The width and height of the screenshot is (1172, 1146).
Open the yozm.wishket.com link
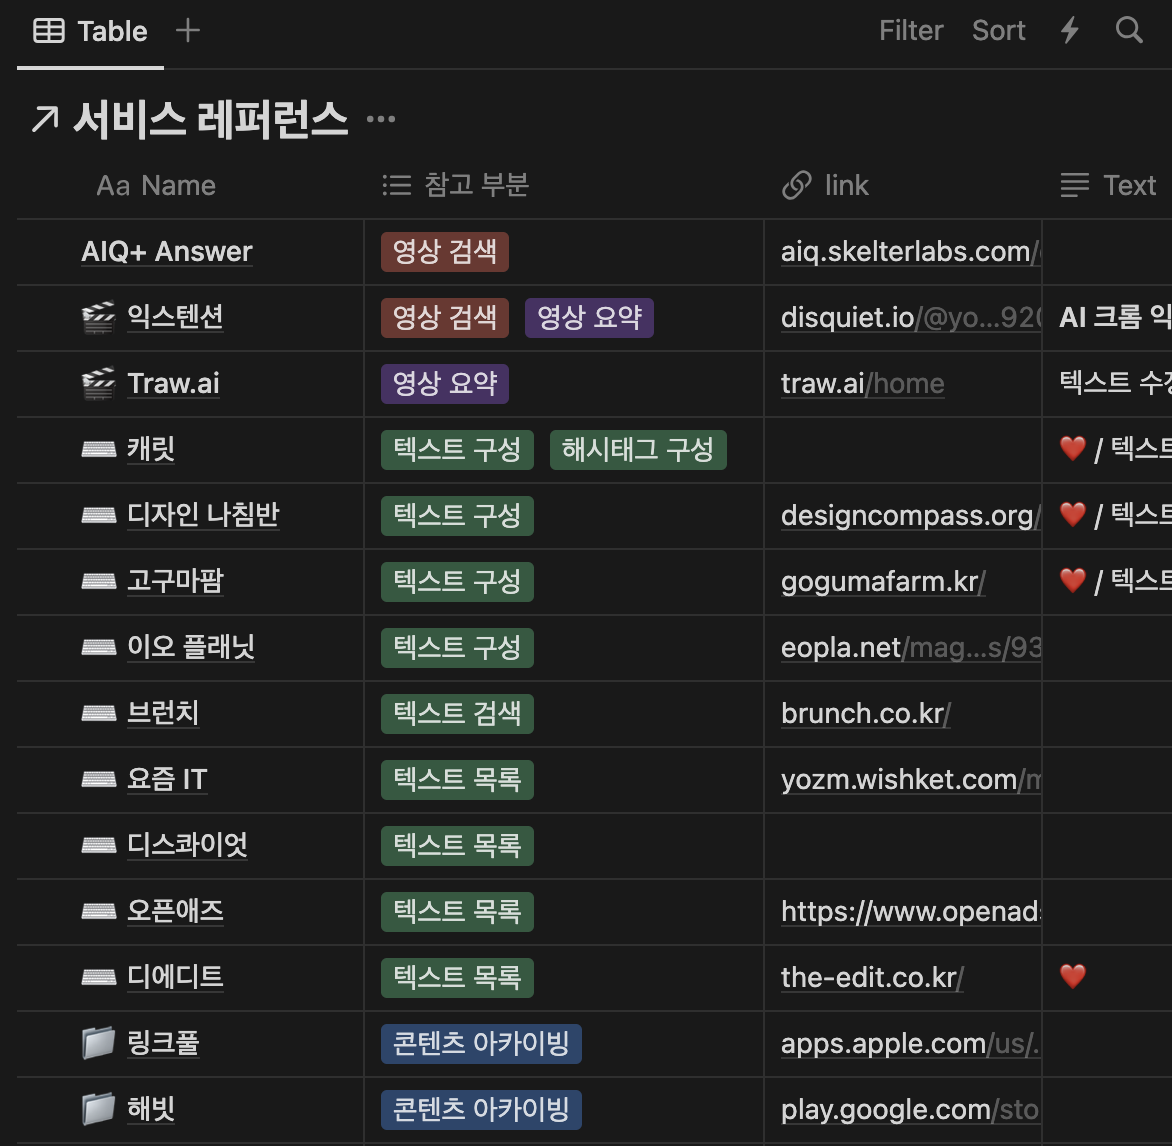pos(910,779)
